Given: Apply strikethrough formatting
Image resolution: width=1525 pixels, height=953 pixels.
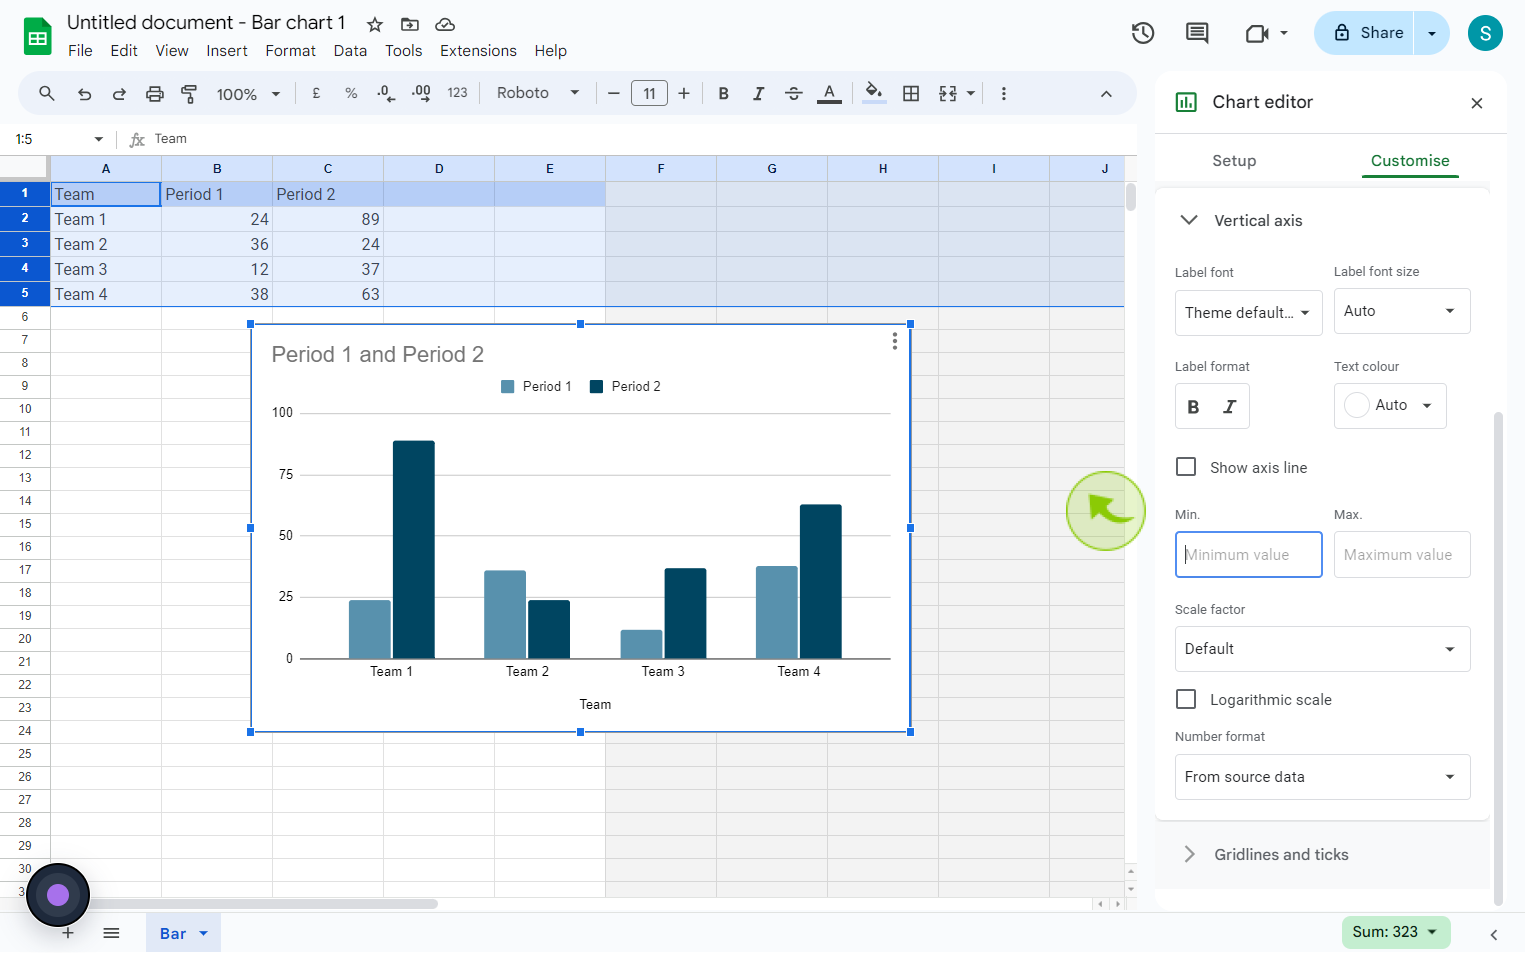Looking at the screenshot, I should 793,93.
